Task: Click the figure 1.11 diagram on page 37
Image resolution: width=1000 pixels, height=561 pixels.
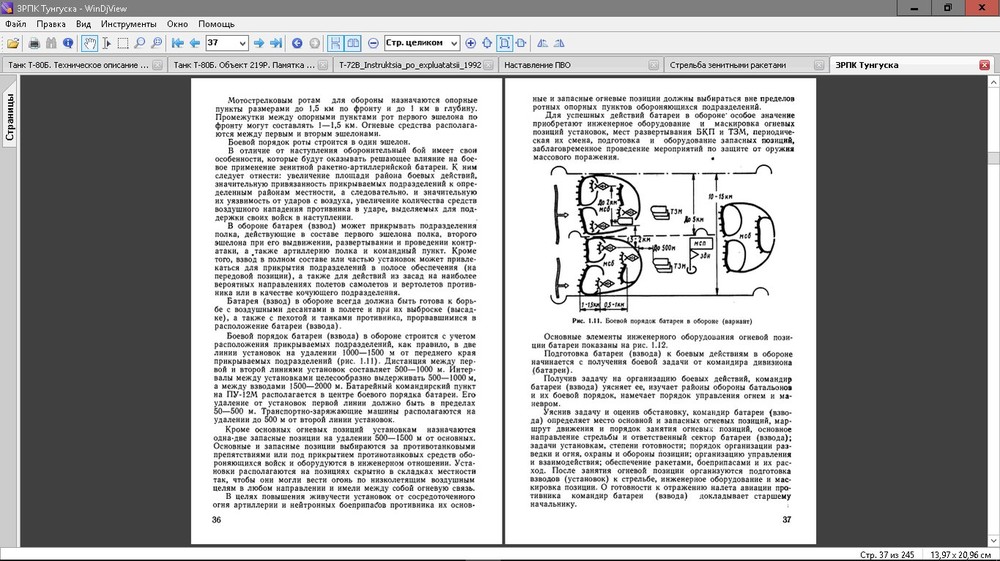Action: point(662,239)
